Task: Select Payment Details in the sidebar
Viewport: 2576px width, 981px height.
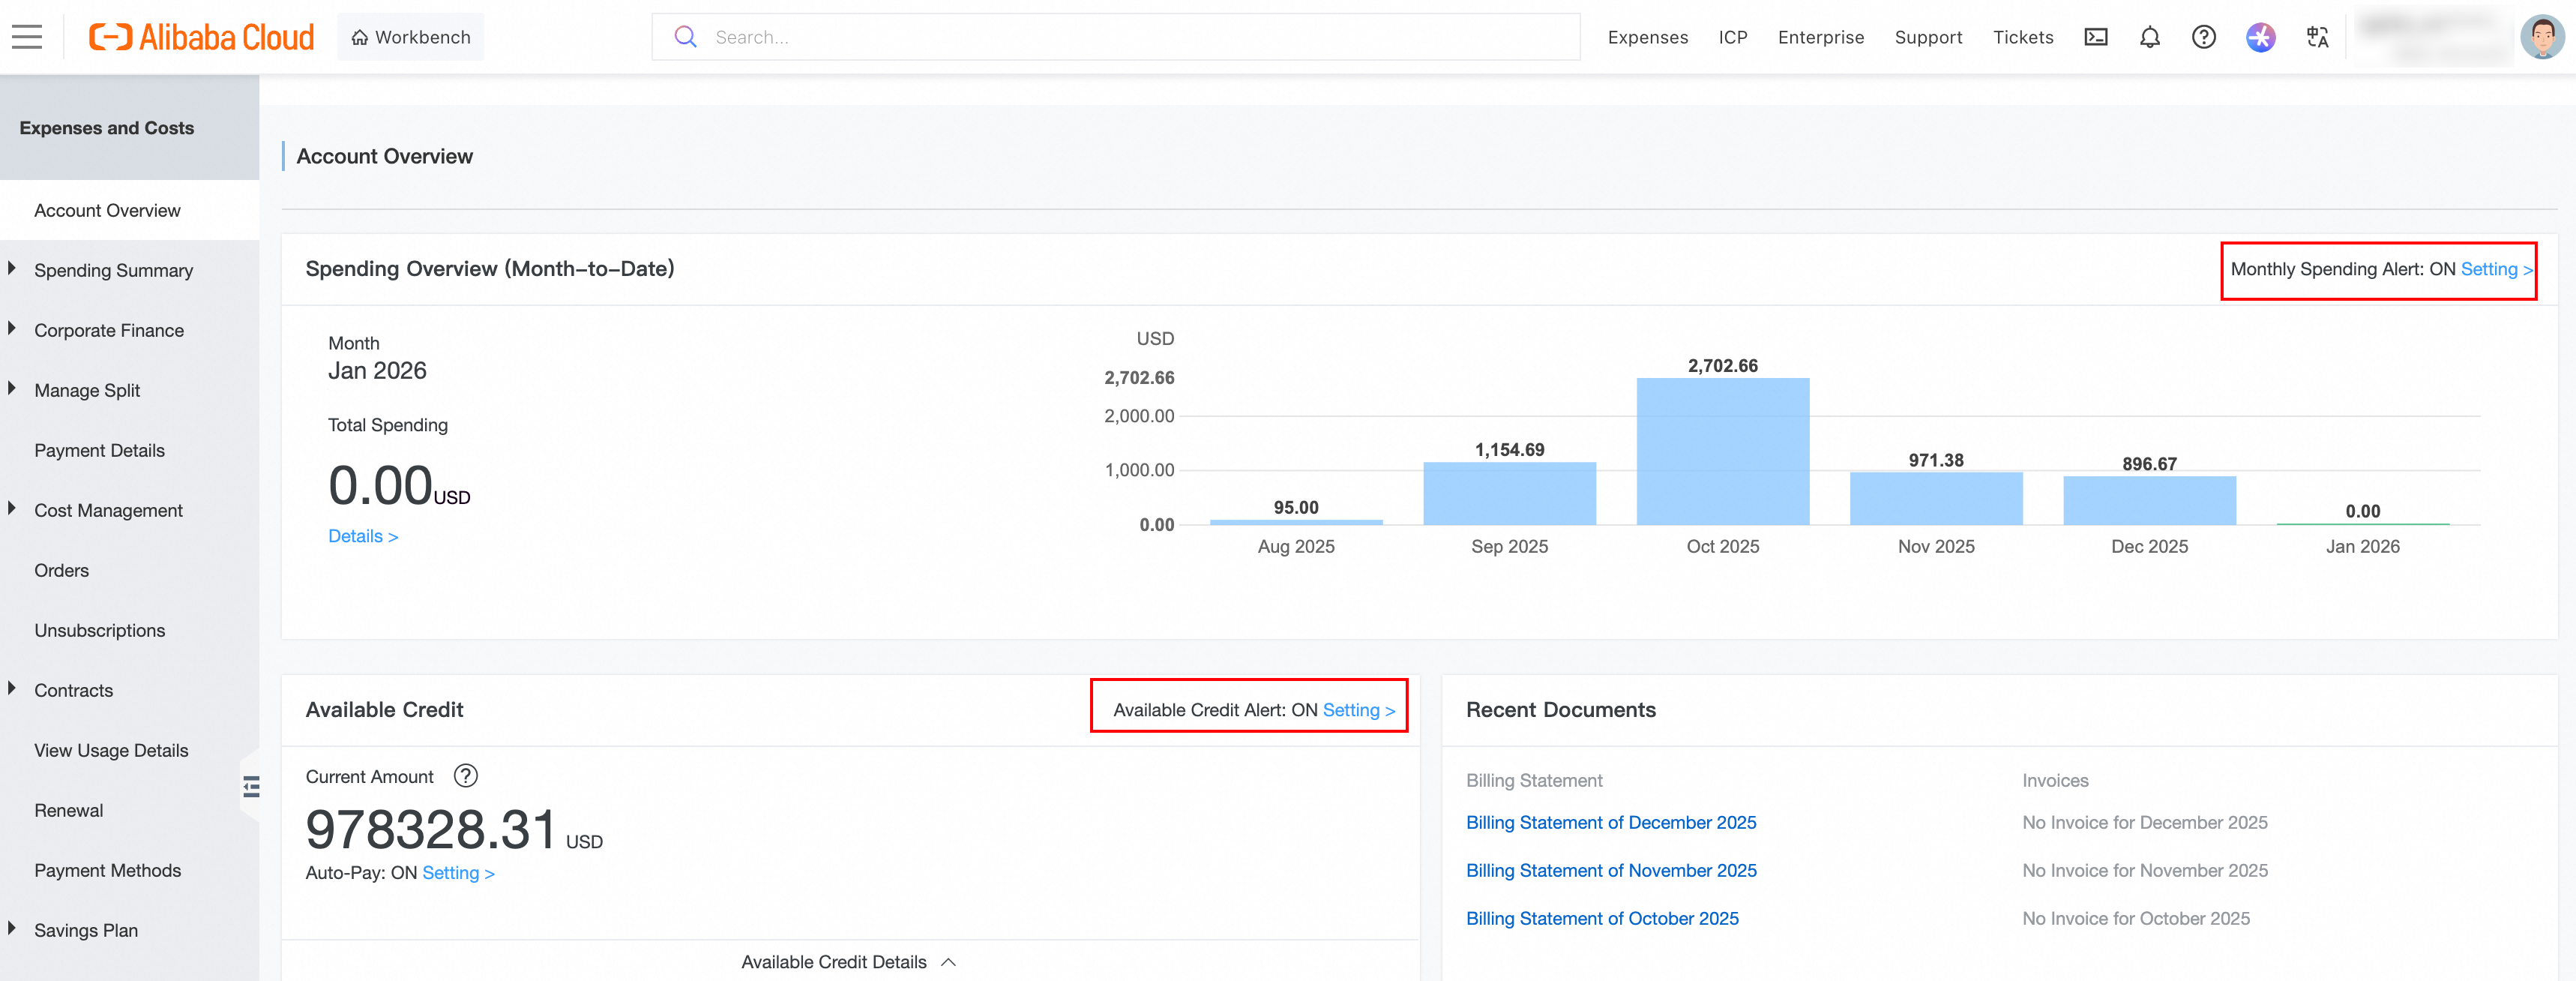Action: (99, 450)
